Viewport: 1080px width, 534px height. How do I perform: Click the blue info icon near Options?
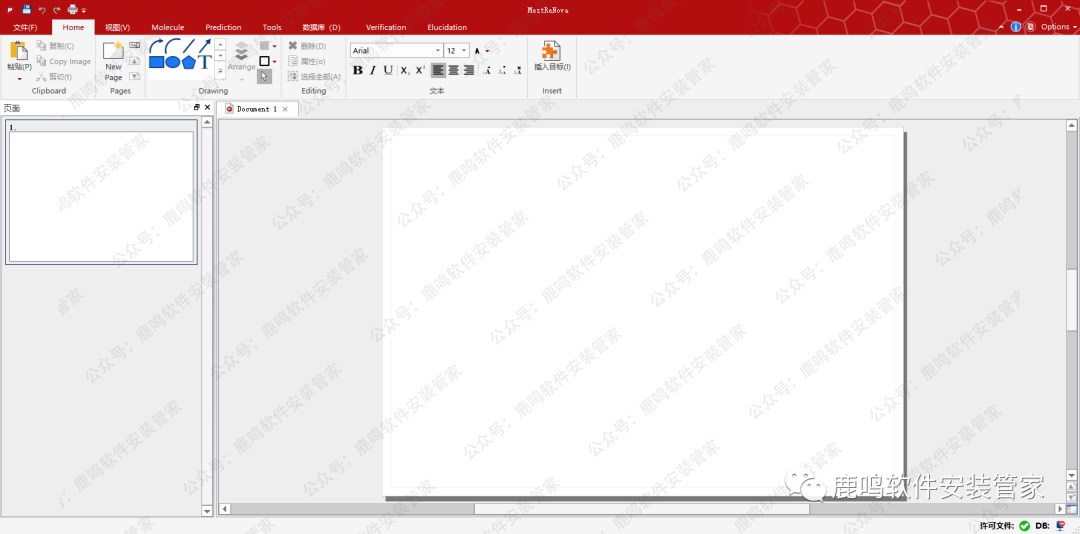point(1016,27)
